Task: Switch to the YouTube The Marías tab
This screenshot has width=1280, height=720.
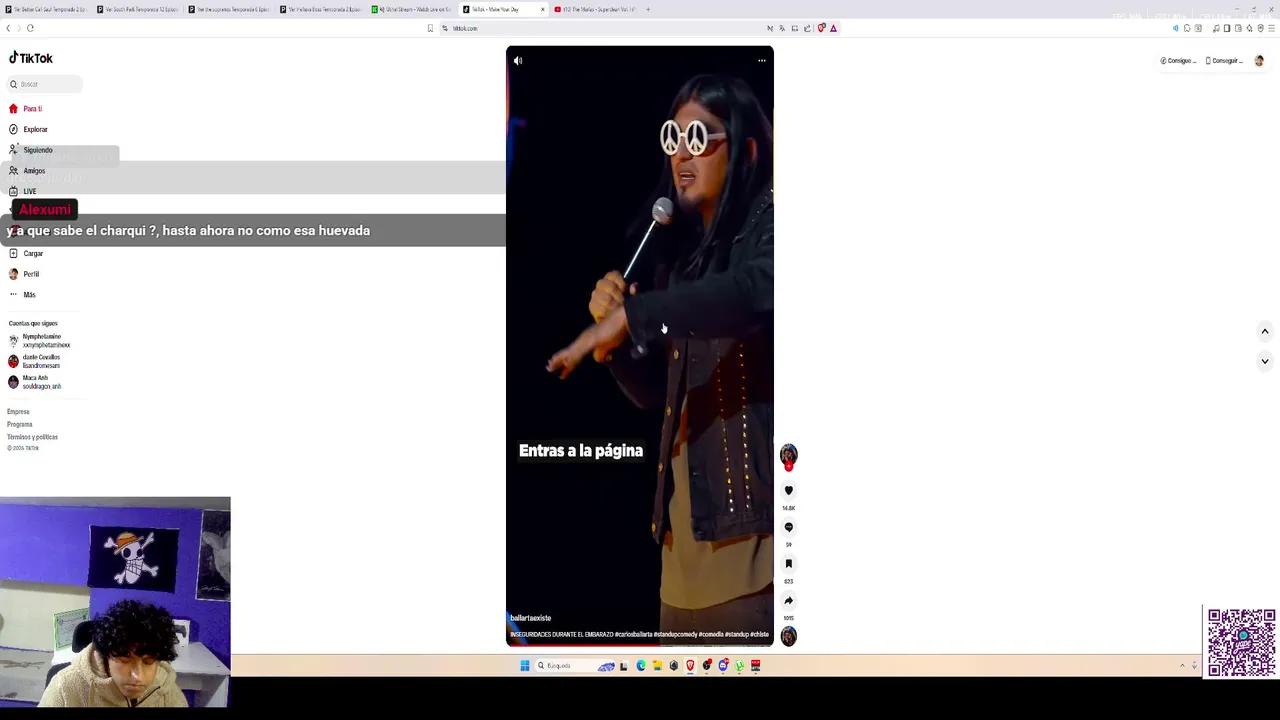Action: [596, 9]
